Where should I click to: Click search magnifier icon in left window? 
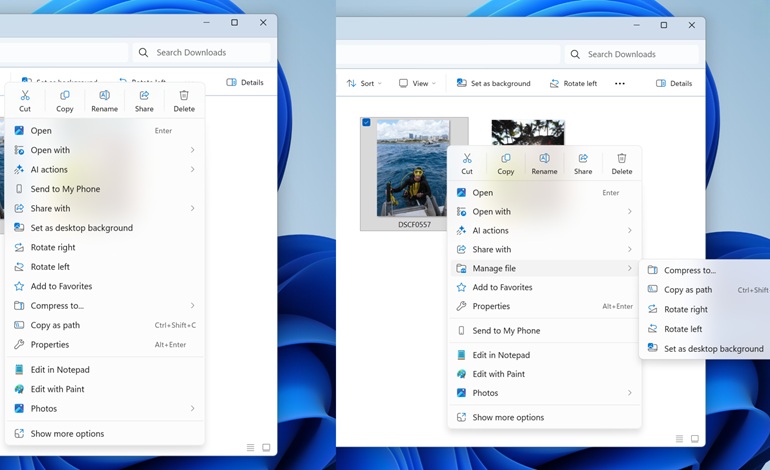click(x=143, y=53)
